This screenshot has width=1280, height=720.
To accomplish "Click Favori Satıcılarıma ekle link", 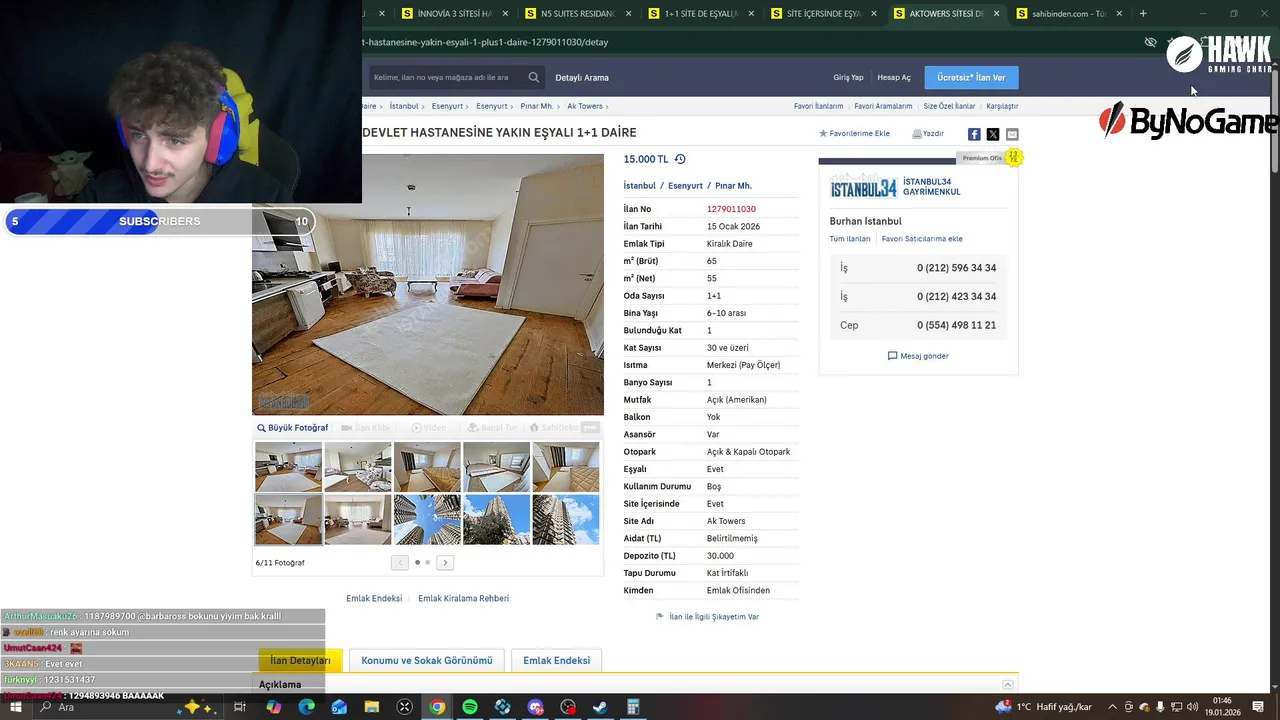I will click(x=922, y=239).
